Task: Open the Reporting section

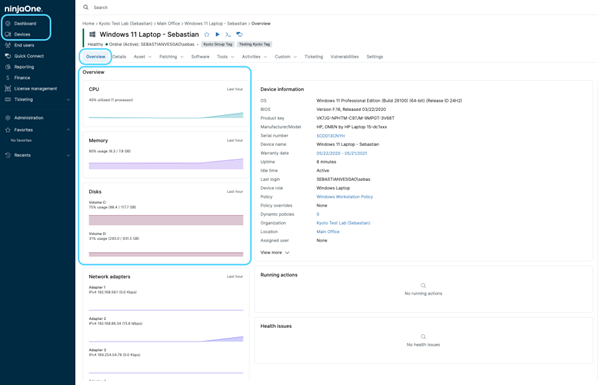Action: [24, 67]
